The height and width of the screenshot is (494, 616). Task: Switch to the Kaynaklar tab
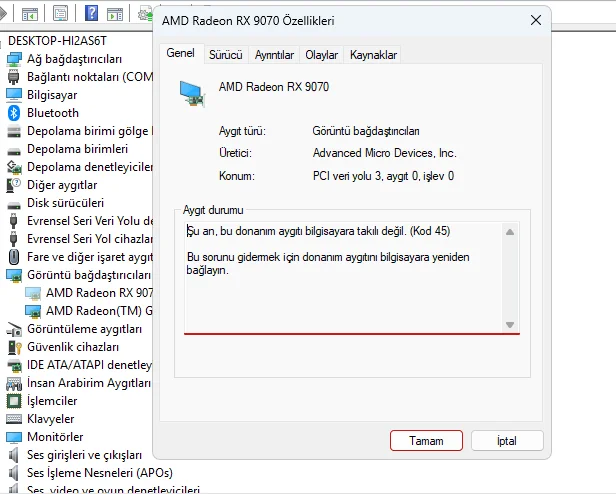click(373, 55)
